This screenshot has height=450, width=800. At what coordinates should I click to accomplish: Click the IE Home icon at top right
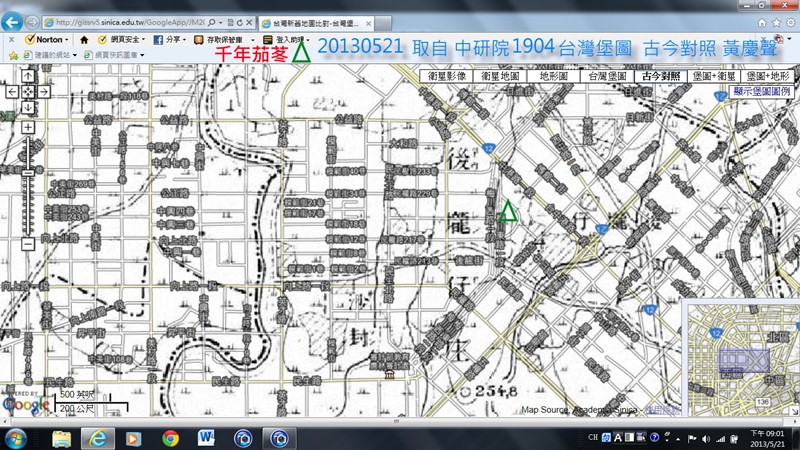762,22
